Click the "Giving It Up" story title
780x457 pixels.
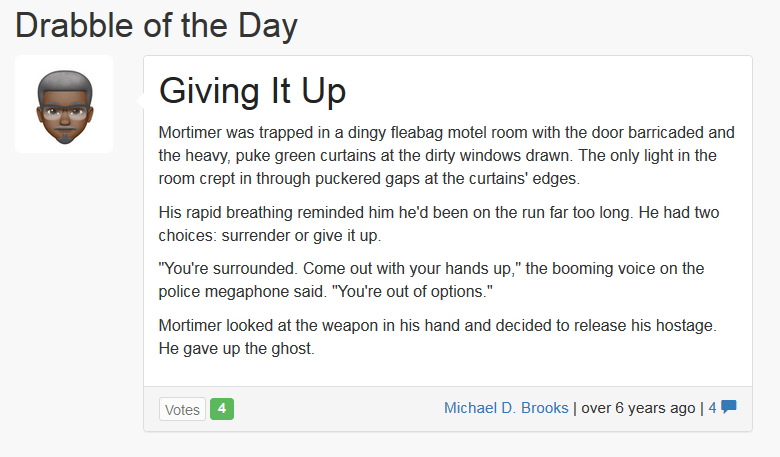coord(252,91)
